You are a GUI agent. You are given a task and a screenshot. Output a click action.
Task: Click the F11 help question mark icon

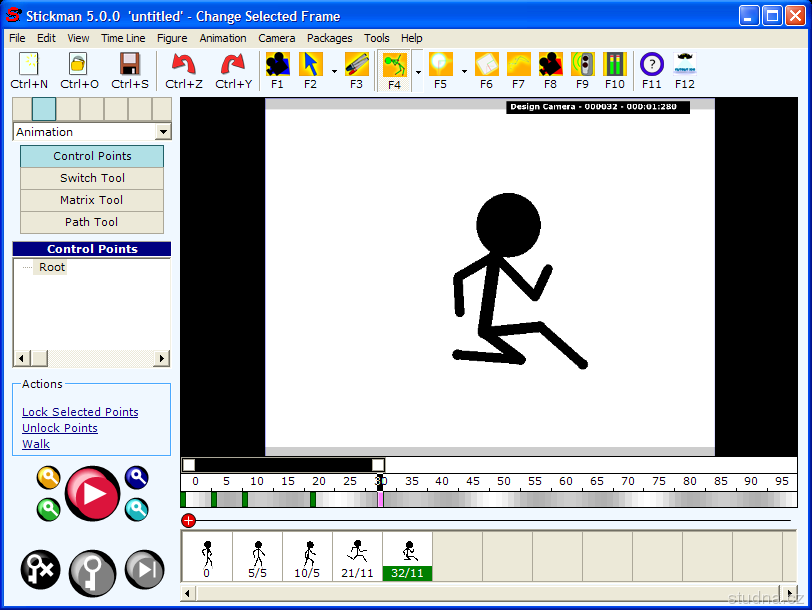652,65
